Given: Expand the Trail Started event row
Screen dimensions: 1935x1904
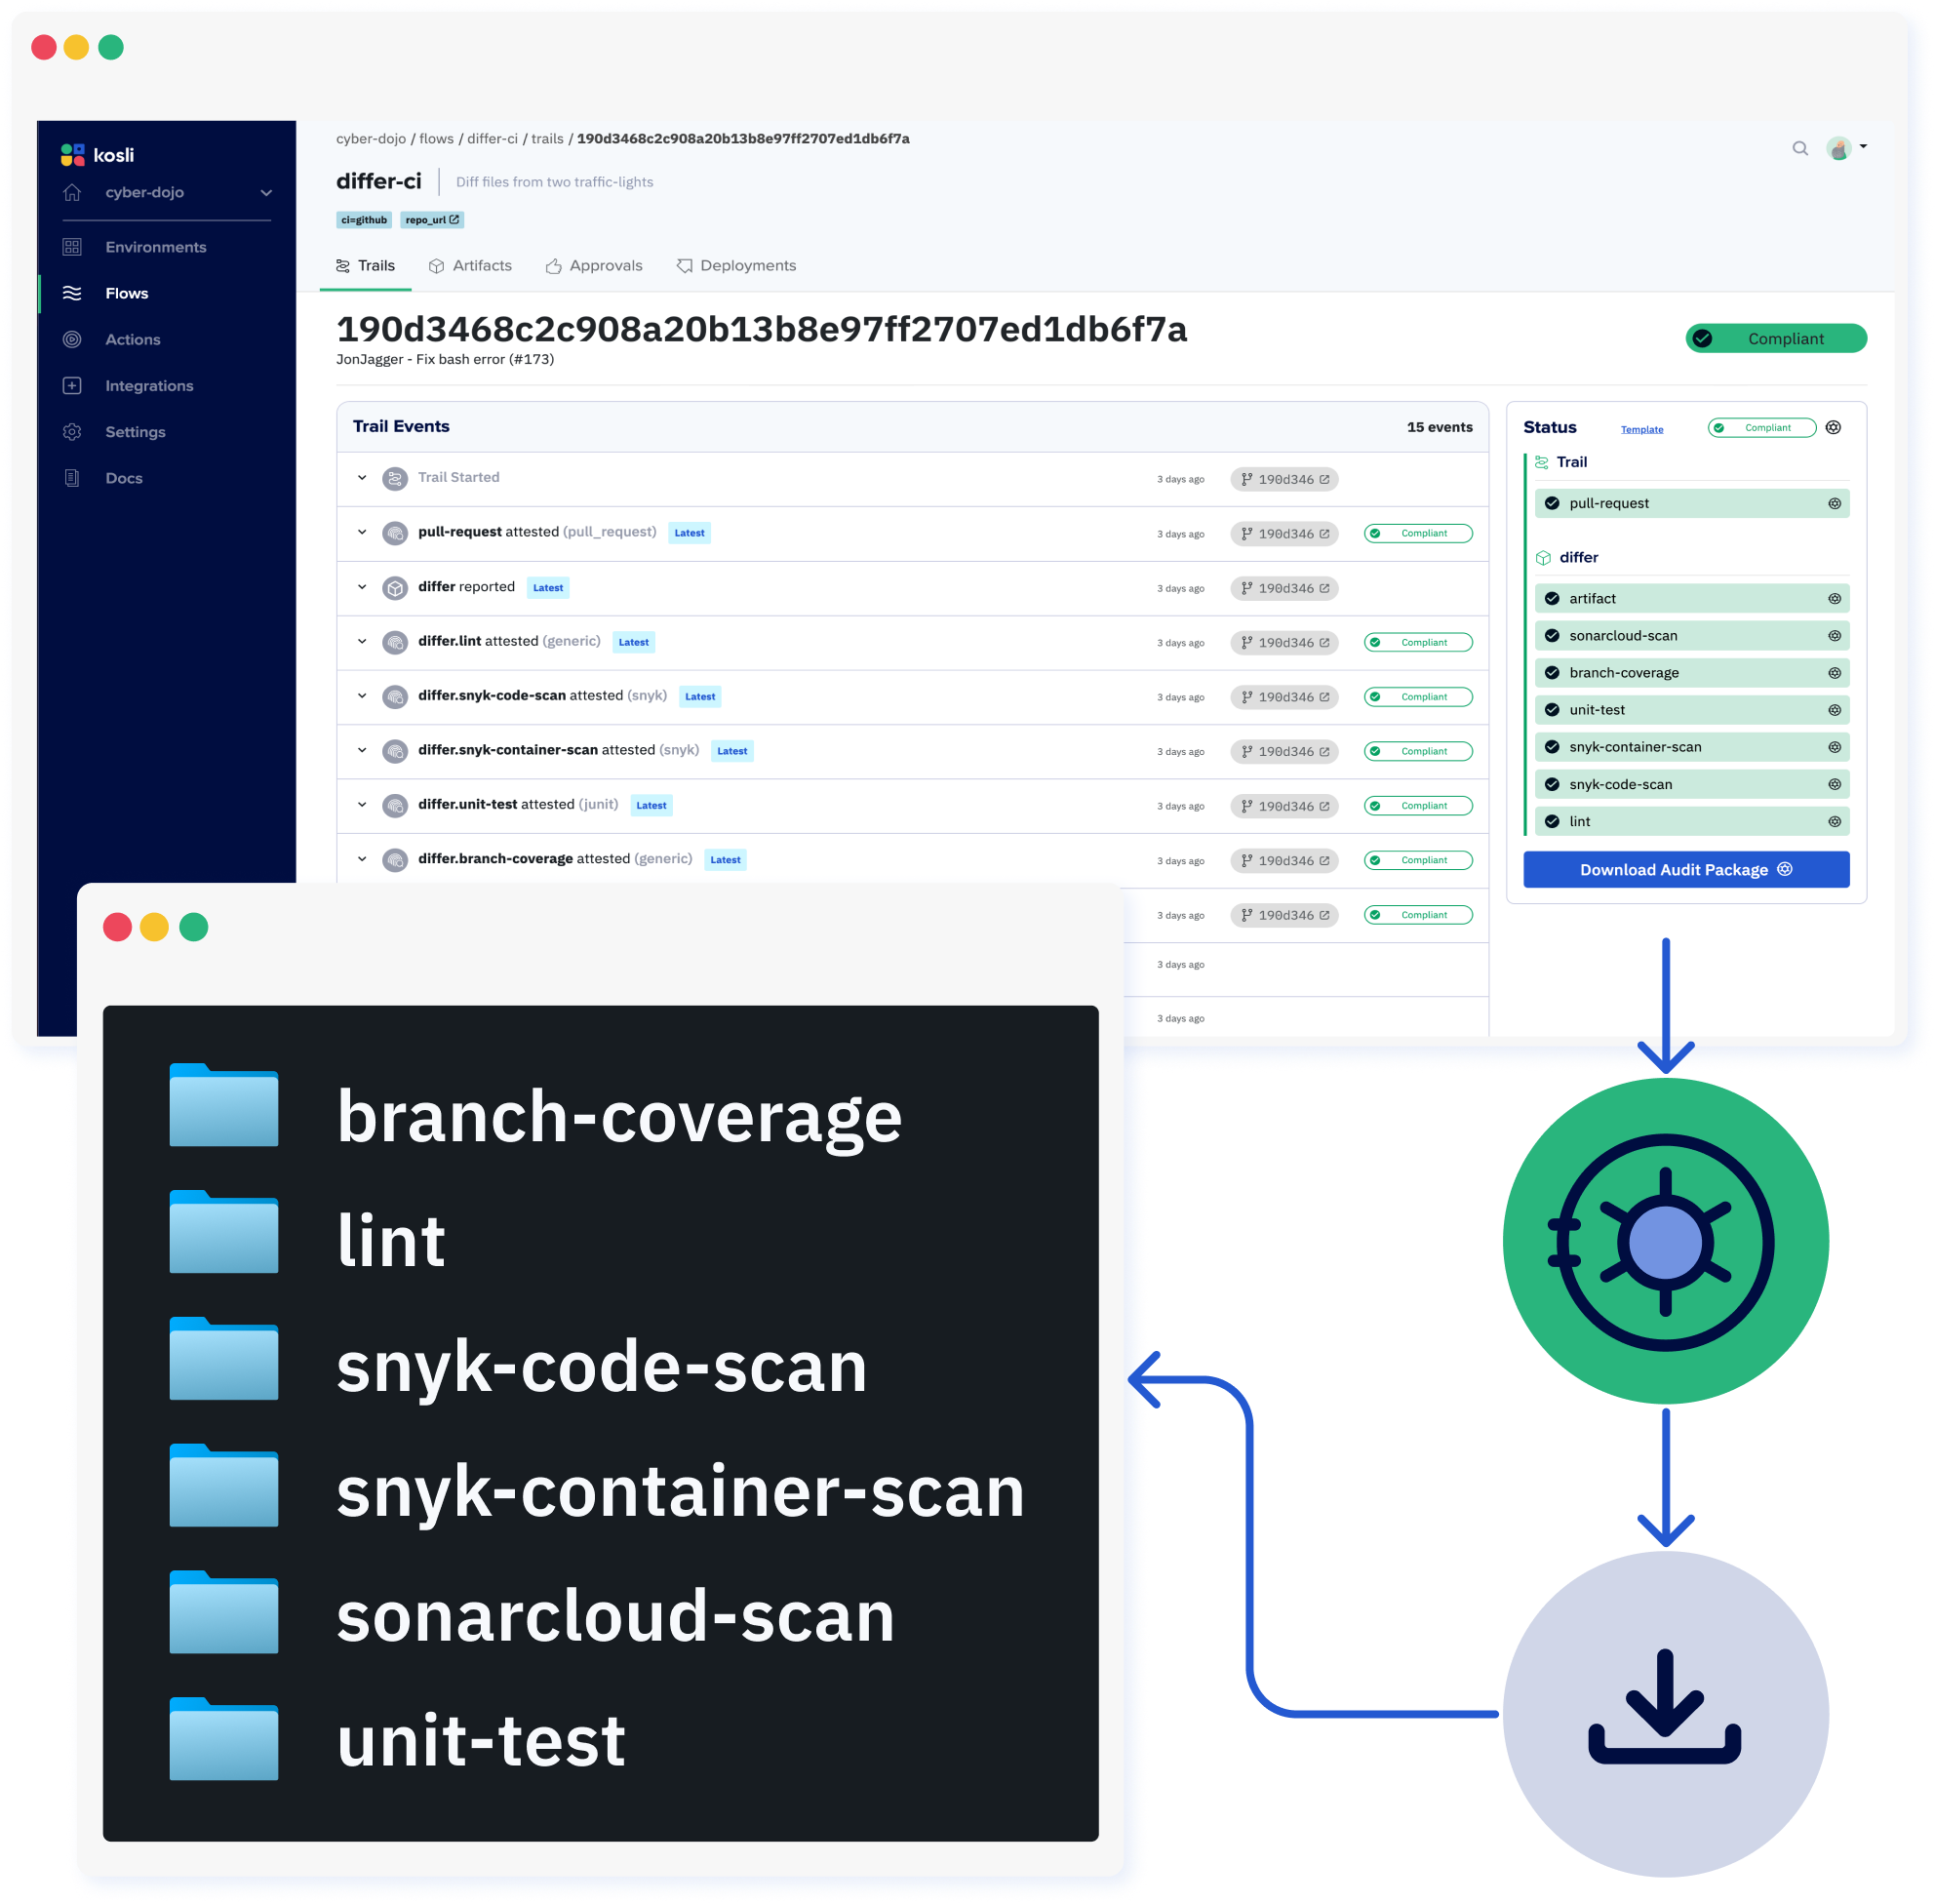Looking at the screenshot, I should coord(362,478).
